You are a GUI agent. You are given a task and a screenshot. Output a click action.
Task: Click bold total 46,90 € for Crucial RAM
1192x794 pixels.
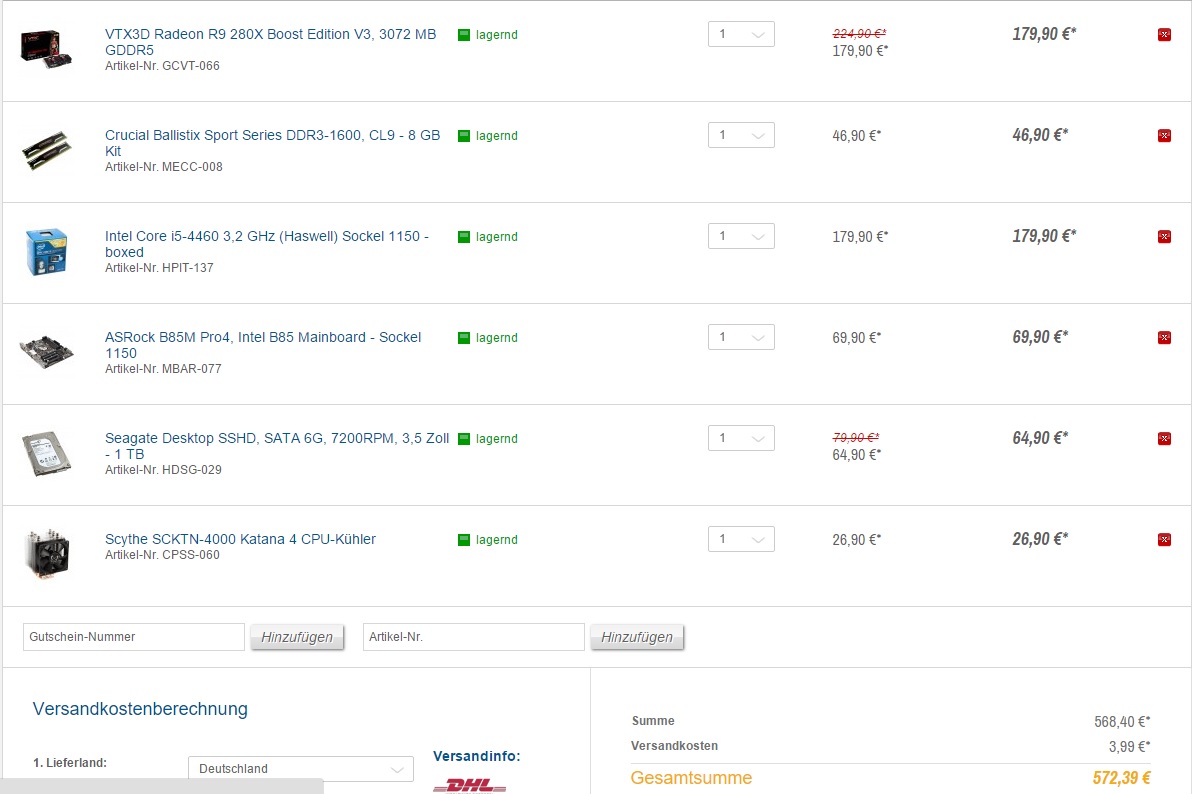pos(1040,135)
